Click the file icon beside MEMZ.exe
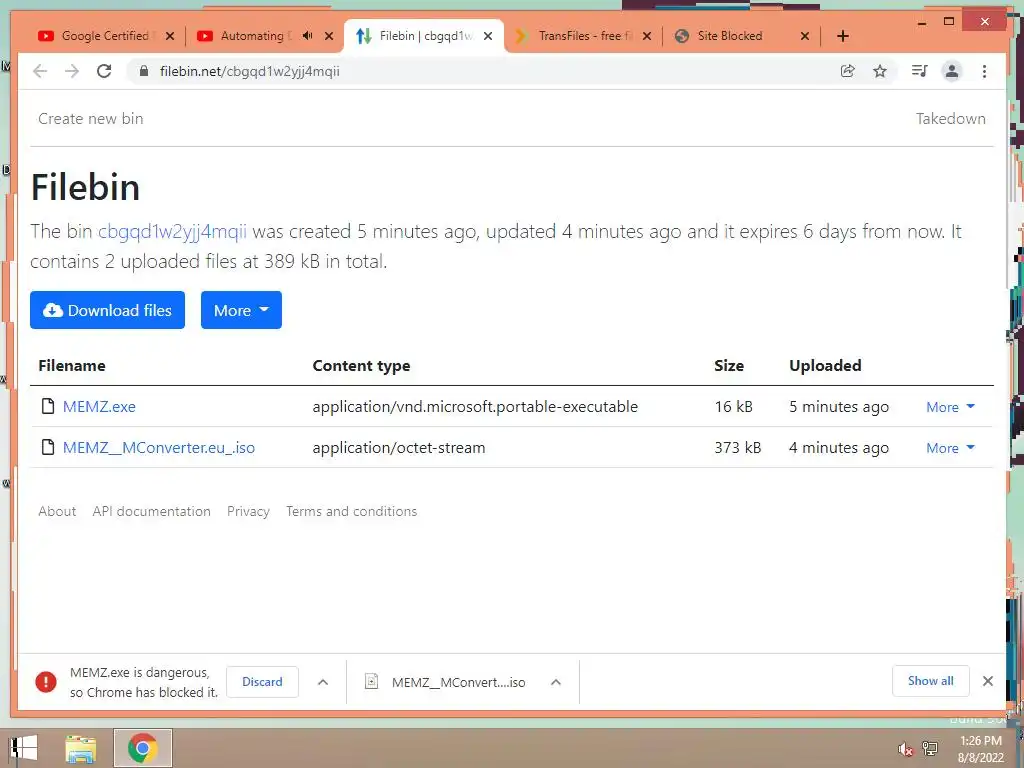 coord(48,406)
